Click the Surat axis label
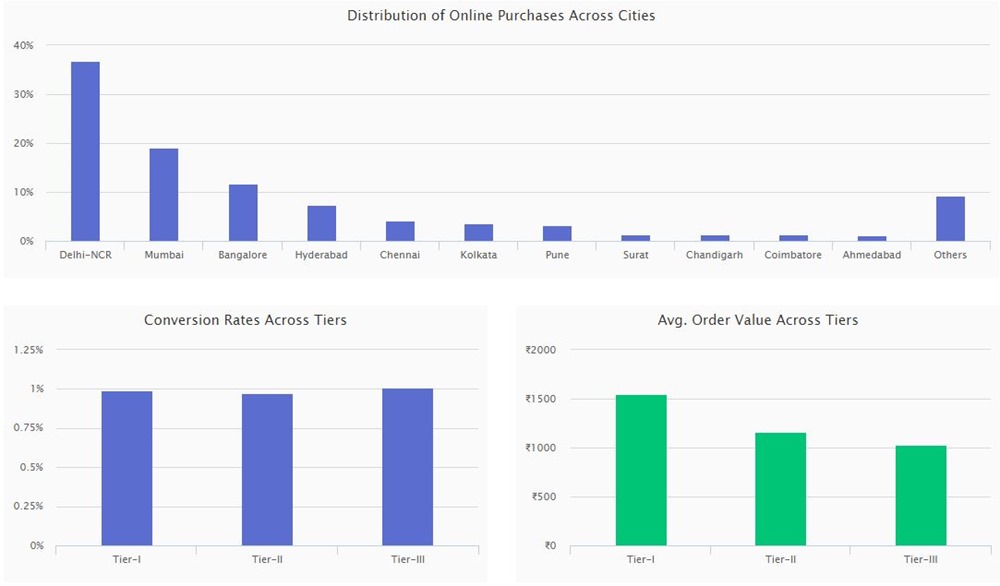1000x586 pixels. [x=636, y=255]
